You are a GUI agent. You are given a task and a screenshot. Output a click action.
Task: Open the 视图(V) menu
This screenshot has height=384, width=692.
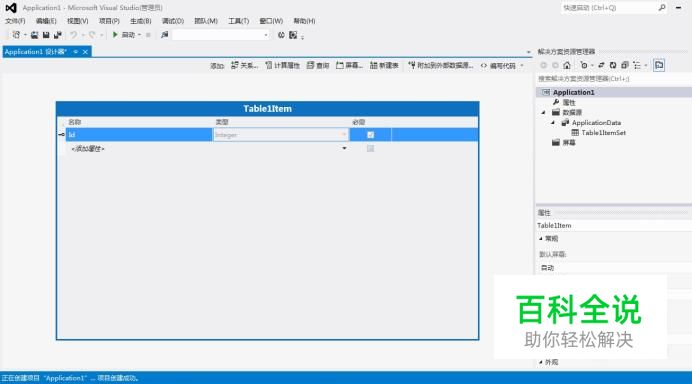[78, 21]
